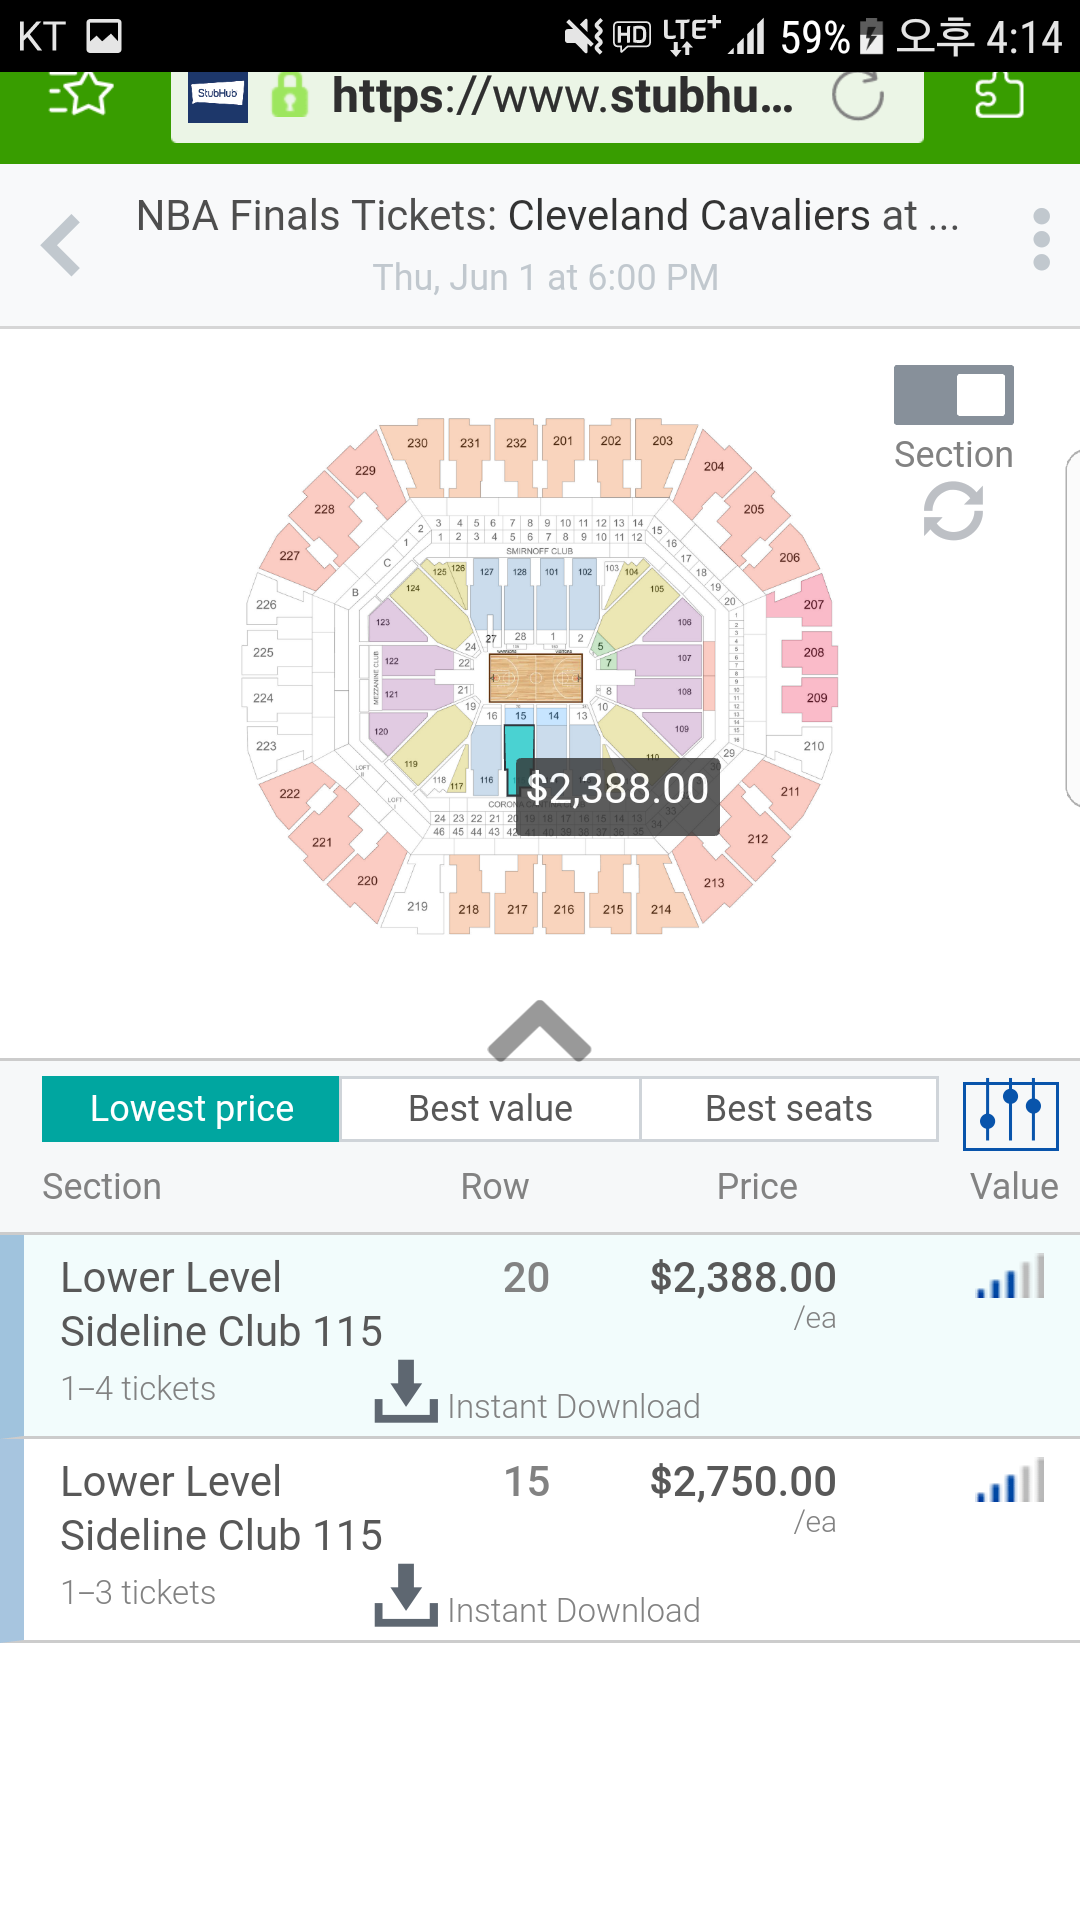Image resolution: width=1080 pixels, height=1920 pixels.
Task: Toggle the Section map switch
Action: pos(953,395)
